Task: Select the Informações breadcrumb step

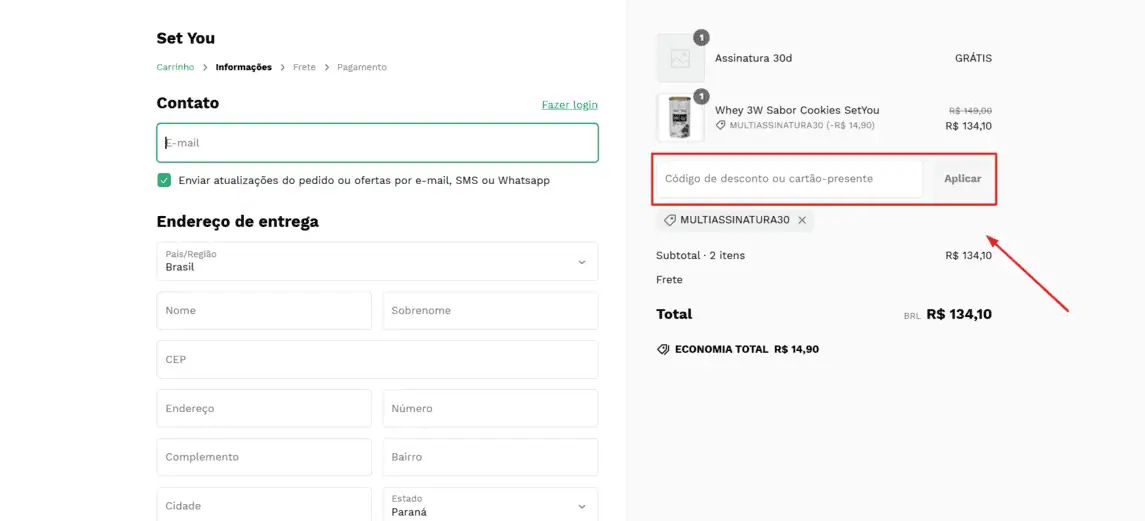Action: (243, 67)
